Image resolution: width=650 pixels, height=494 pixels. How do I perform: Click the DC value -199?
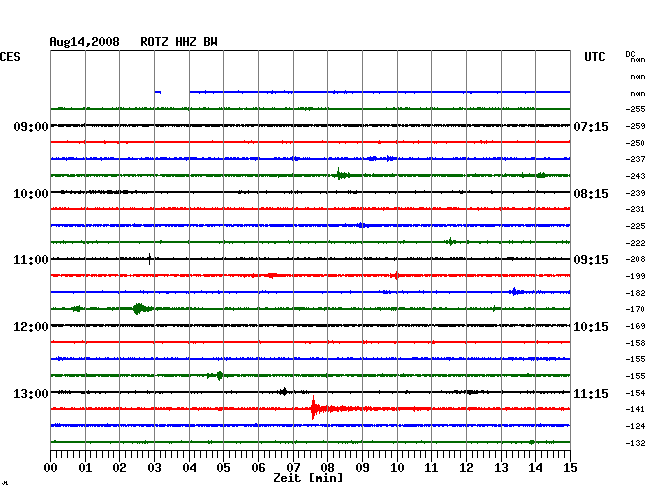(x=635, y=276)
